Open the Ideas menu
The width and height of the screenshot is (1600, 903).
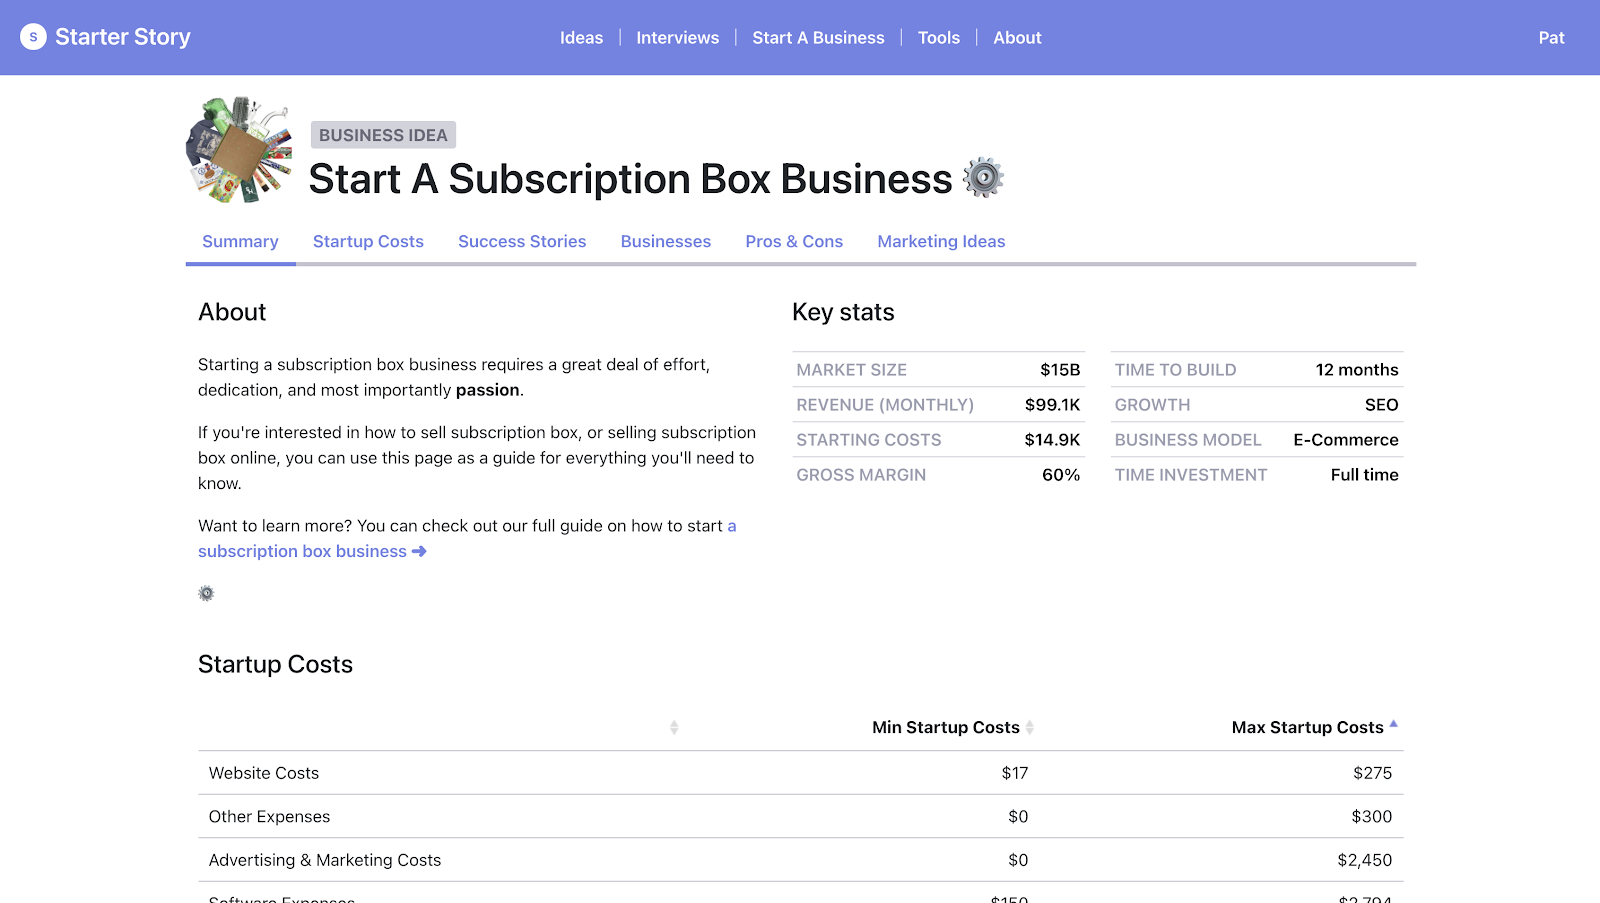(x=581, y=37)
